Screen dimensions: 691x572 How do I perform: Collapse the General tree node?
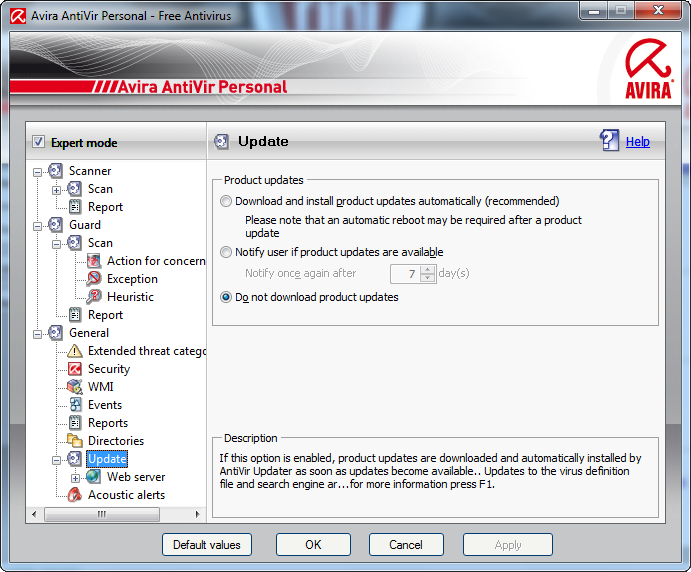click(37, 333)
